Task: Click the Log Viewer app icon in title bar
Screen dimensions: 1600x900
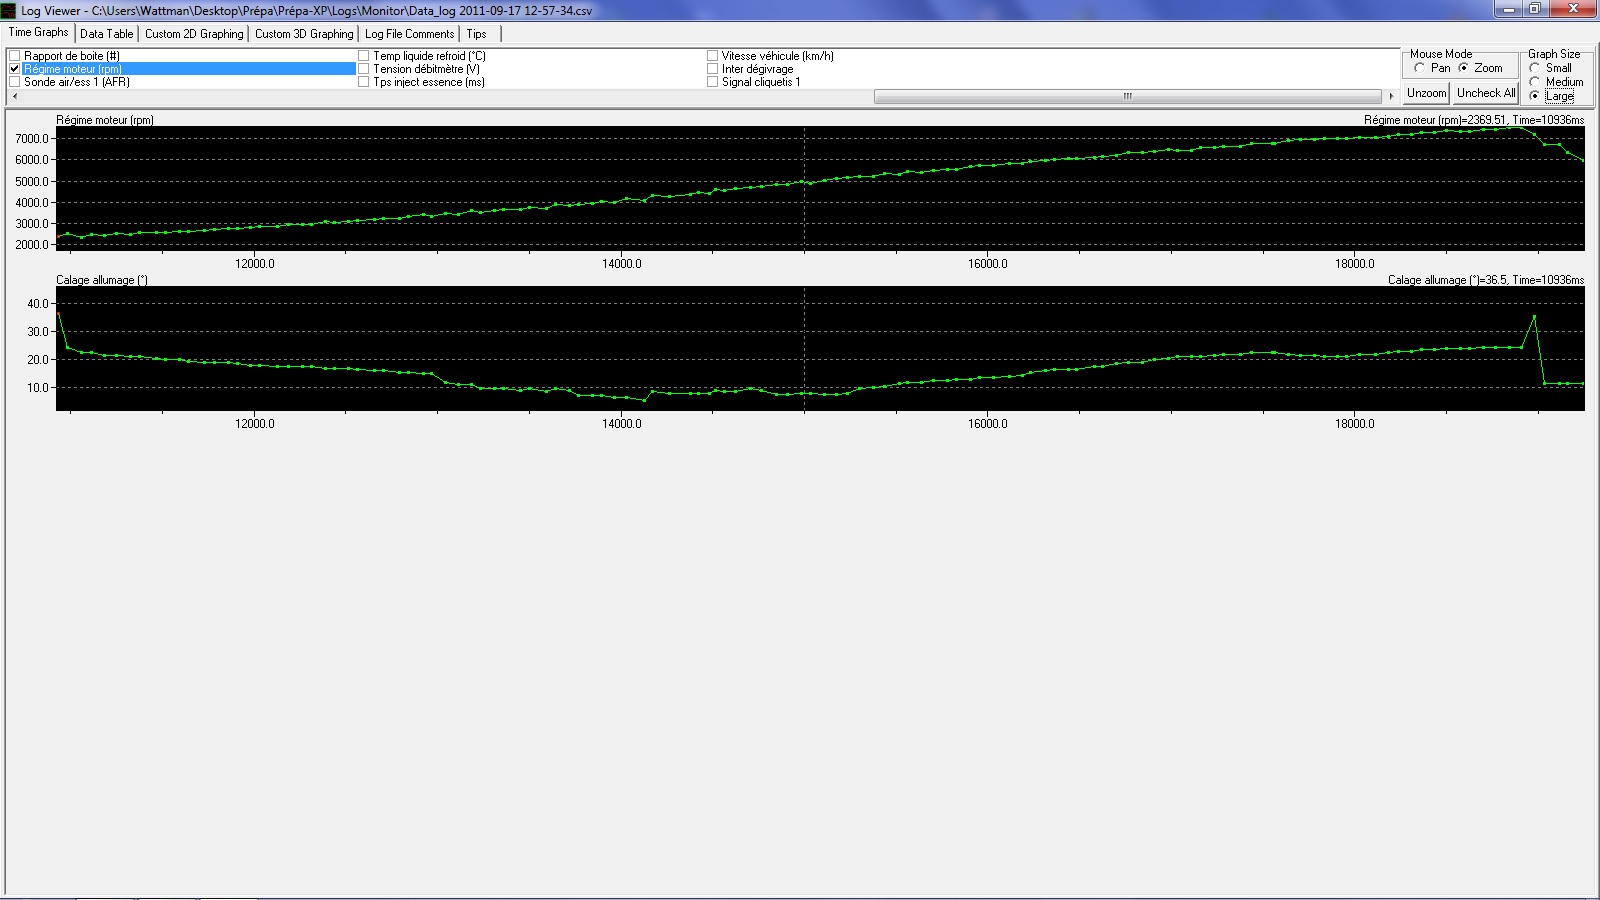Action: 8,10
